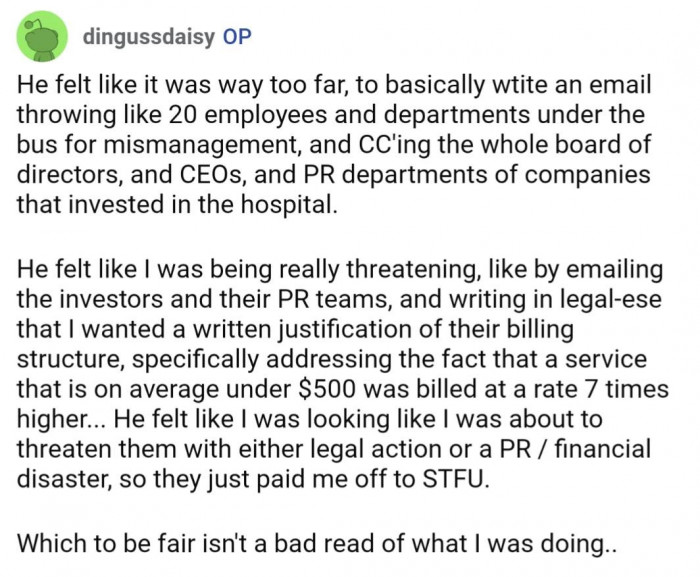Click the green Reddit alien avatar
Image resolution: width=700 pixels, height=577 pixels.
pos(37,40)
